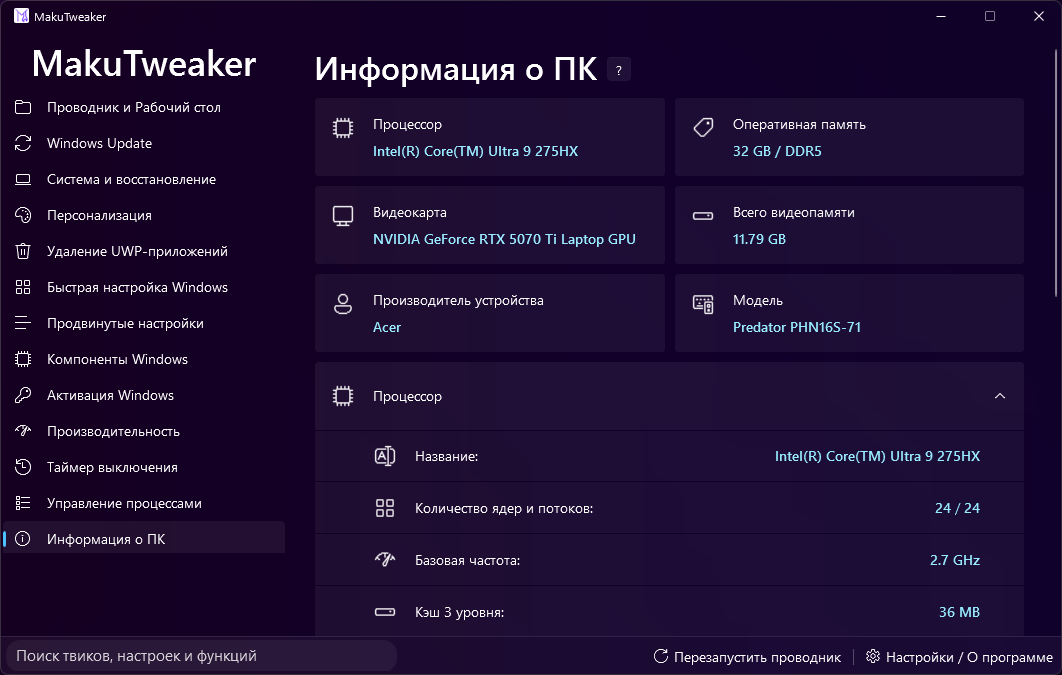Click the speedometer icon beside Базовая частота
1062x675 pixels.
(385, 560)
